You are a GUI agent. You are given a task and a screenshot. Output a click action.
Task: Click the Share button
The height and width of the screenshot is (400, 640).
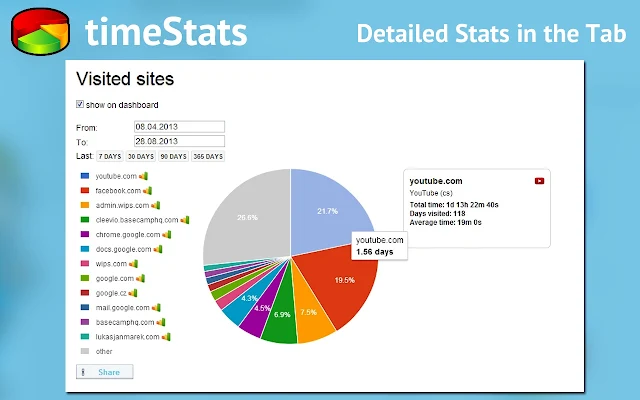tap(104, 372)
